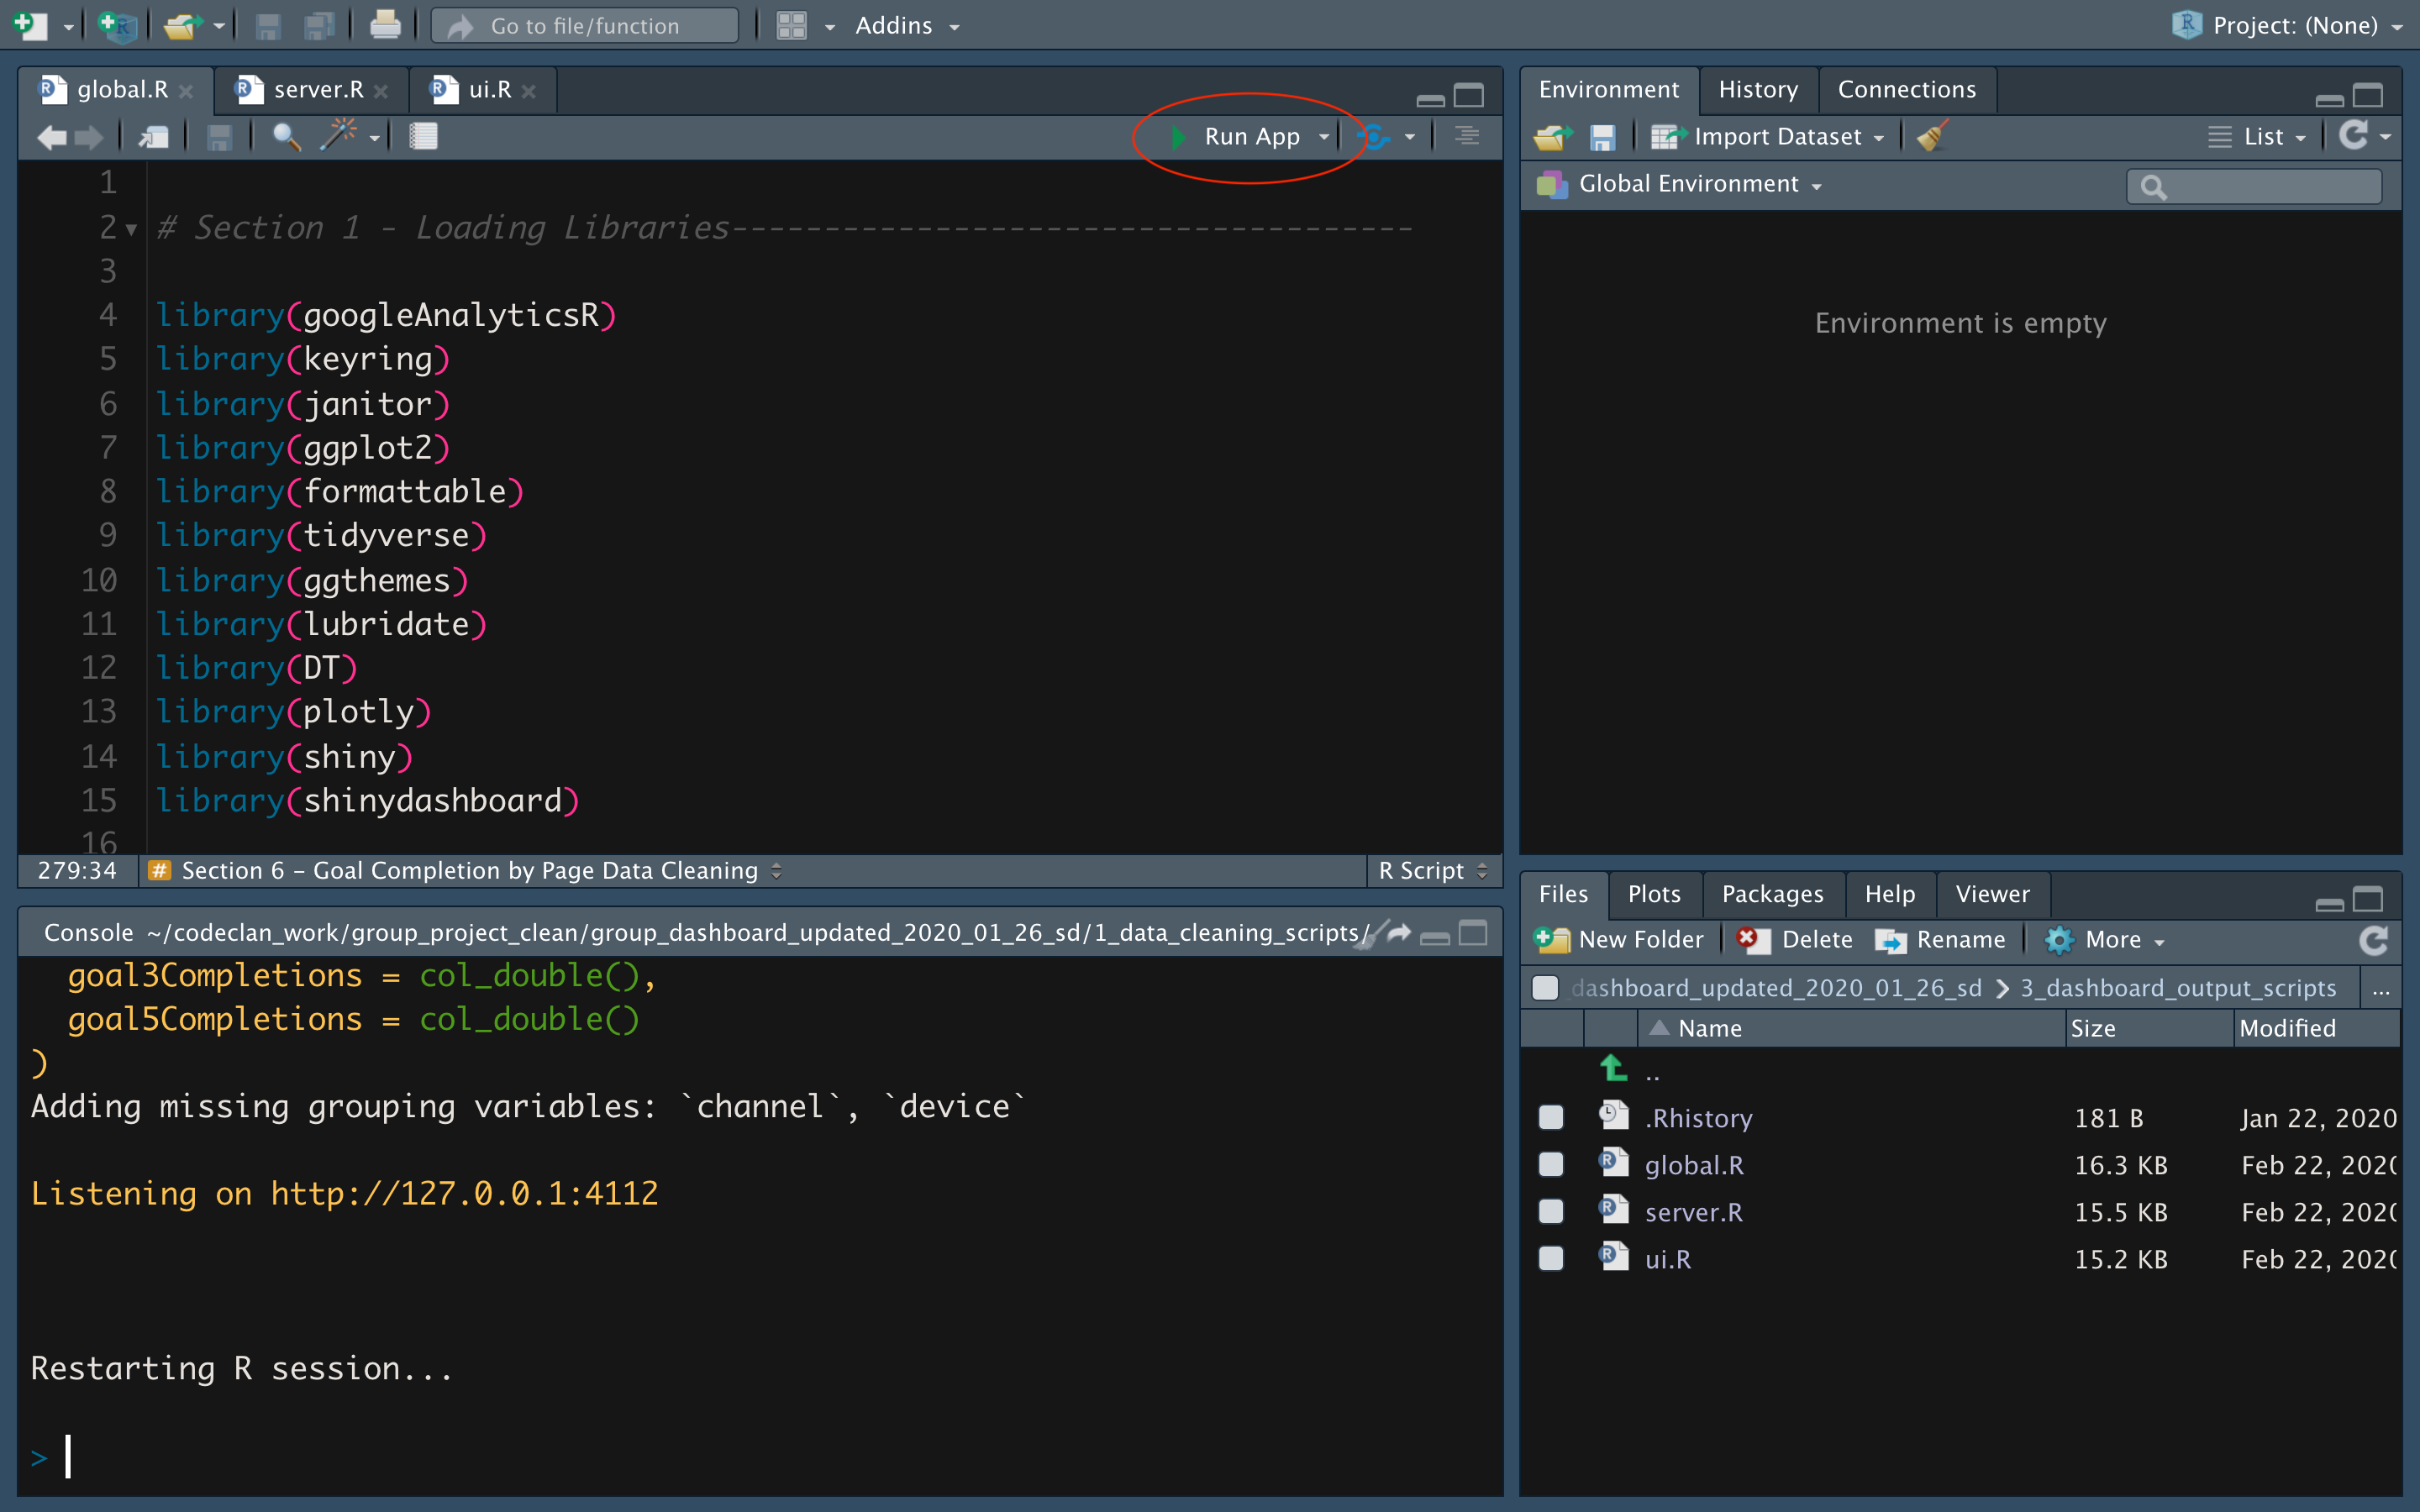Click the show in new window icon

coord(154,136)
